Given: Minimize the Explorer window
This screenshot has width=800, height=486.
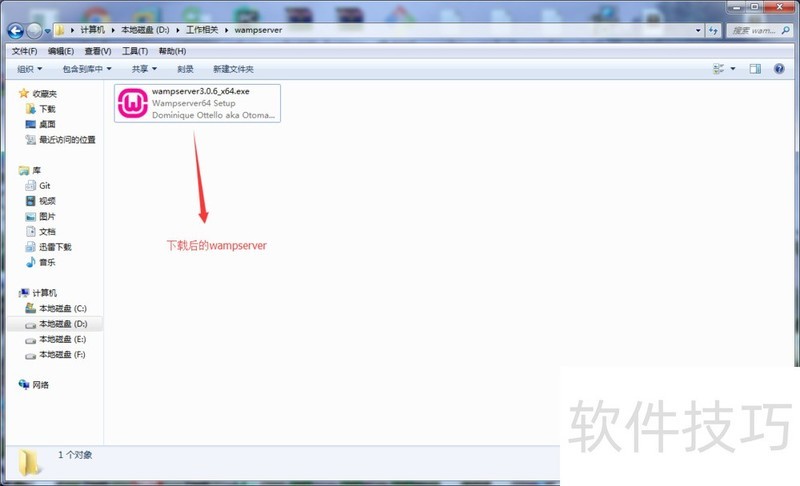Looking at the screenshot, I should click(737, 7).
